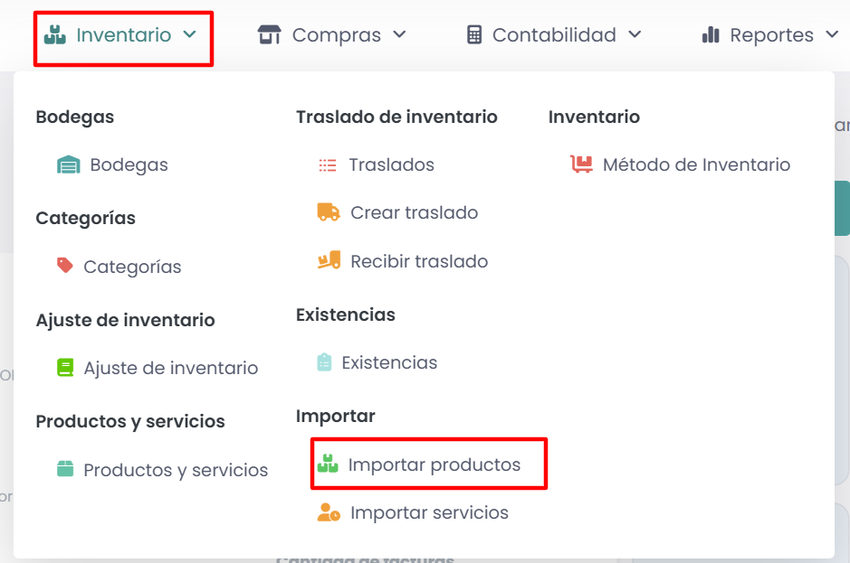Expand the Compras dropdown chevron
This screenshot has height=563, width=850.
point(400,35)
